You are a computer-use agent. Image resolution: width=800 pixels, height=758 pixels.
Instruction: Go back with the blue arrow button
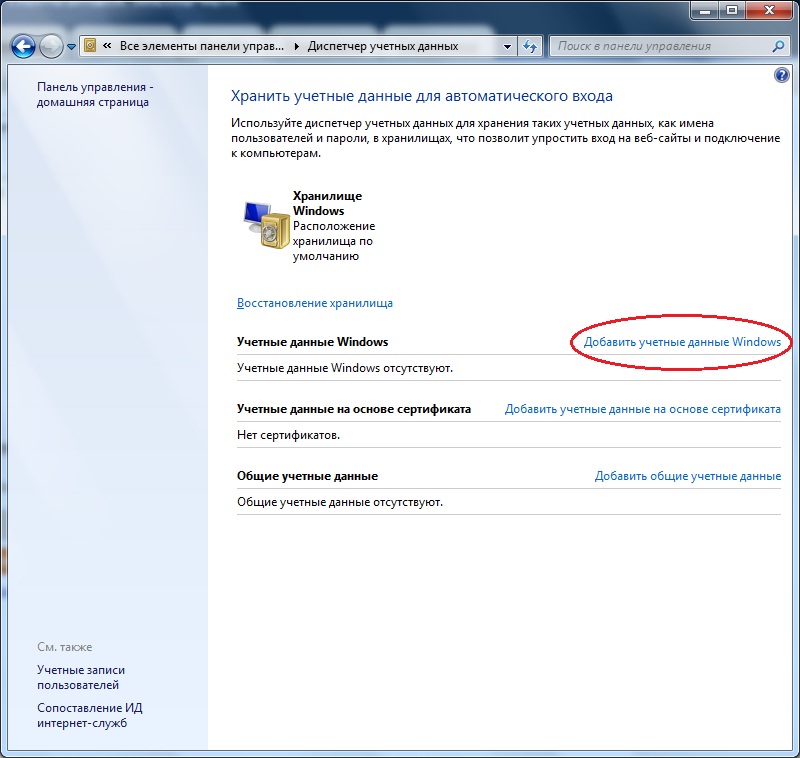23,46
